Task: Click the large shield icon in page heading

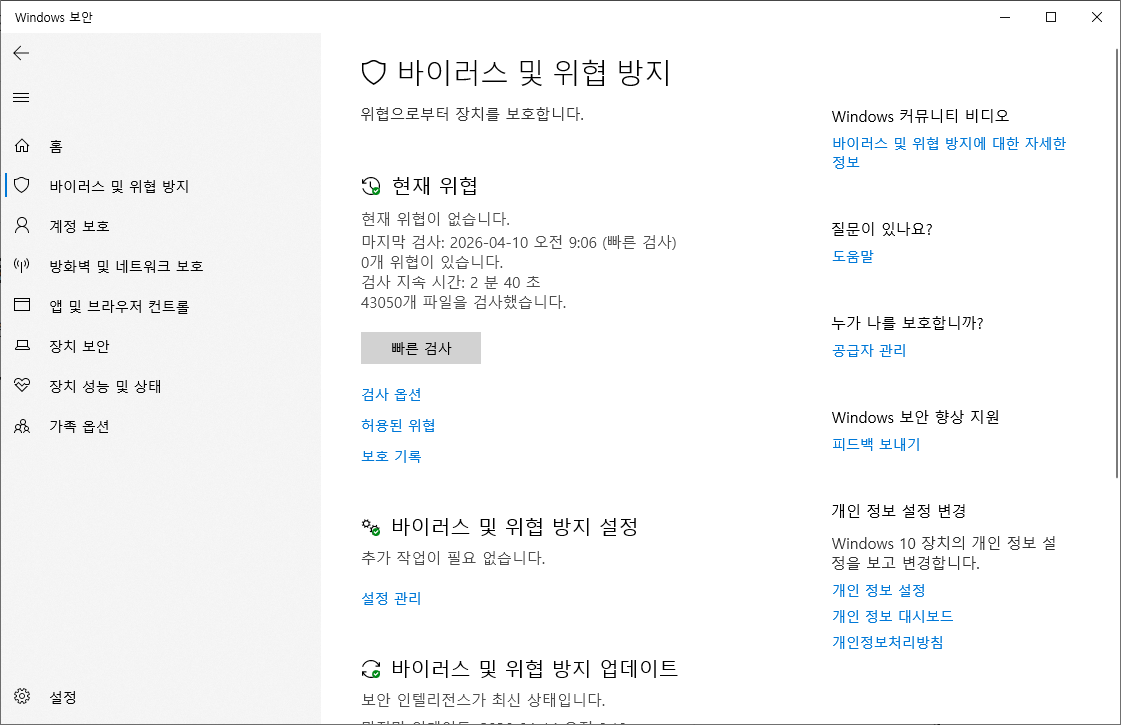Action: click(373, 72)
